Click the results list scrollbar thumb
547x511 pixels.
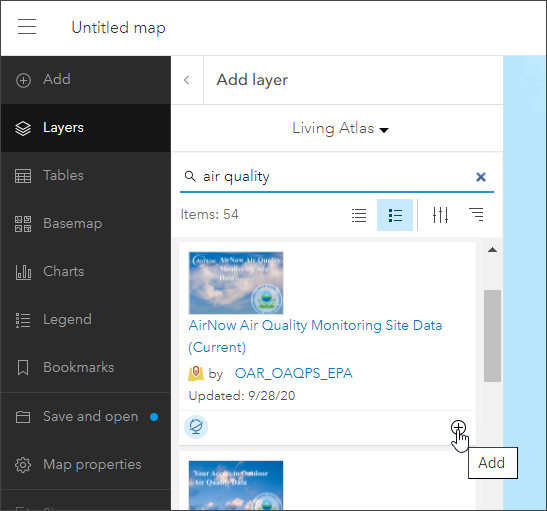click(x=492, y=336)
